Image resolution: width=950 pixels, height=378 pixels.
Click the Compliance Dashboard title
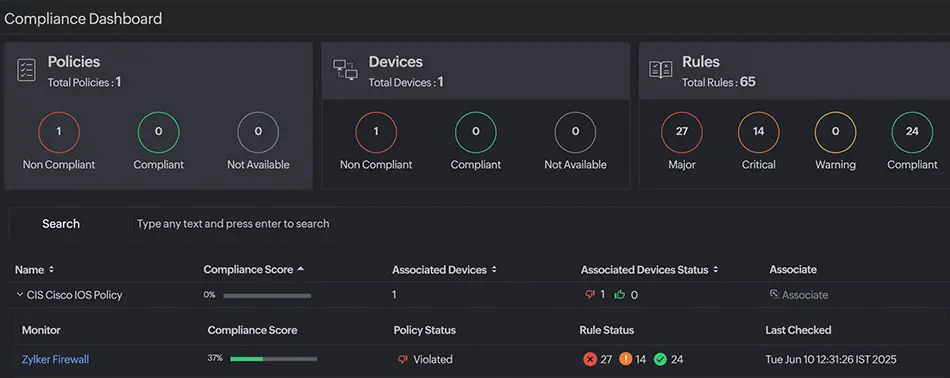coord(83,19)
